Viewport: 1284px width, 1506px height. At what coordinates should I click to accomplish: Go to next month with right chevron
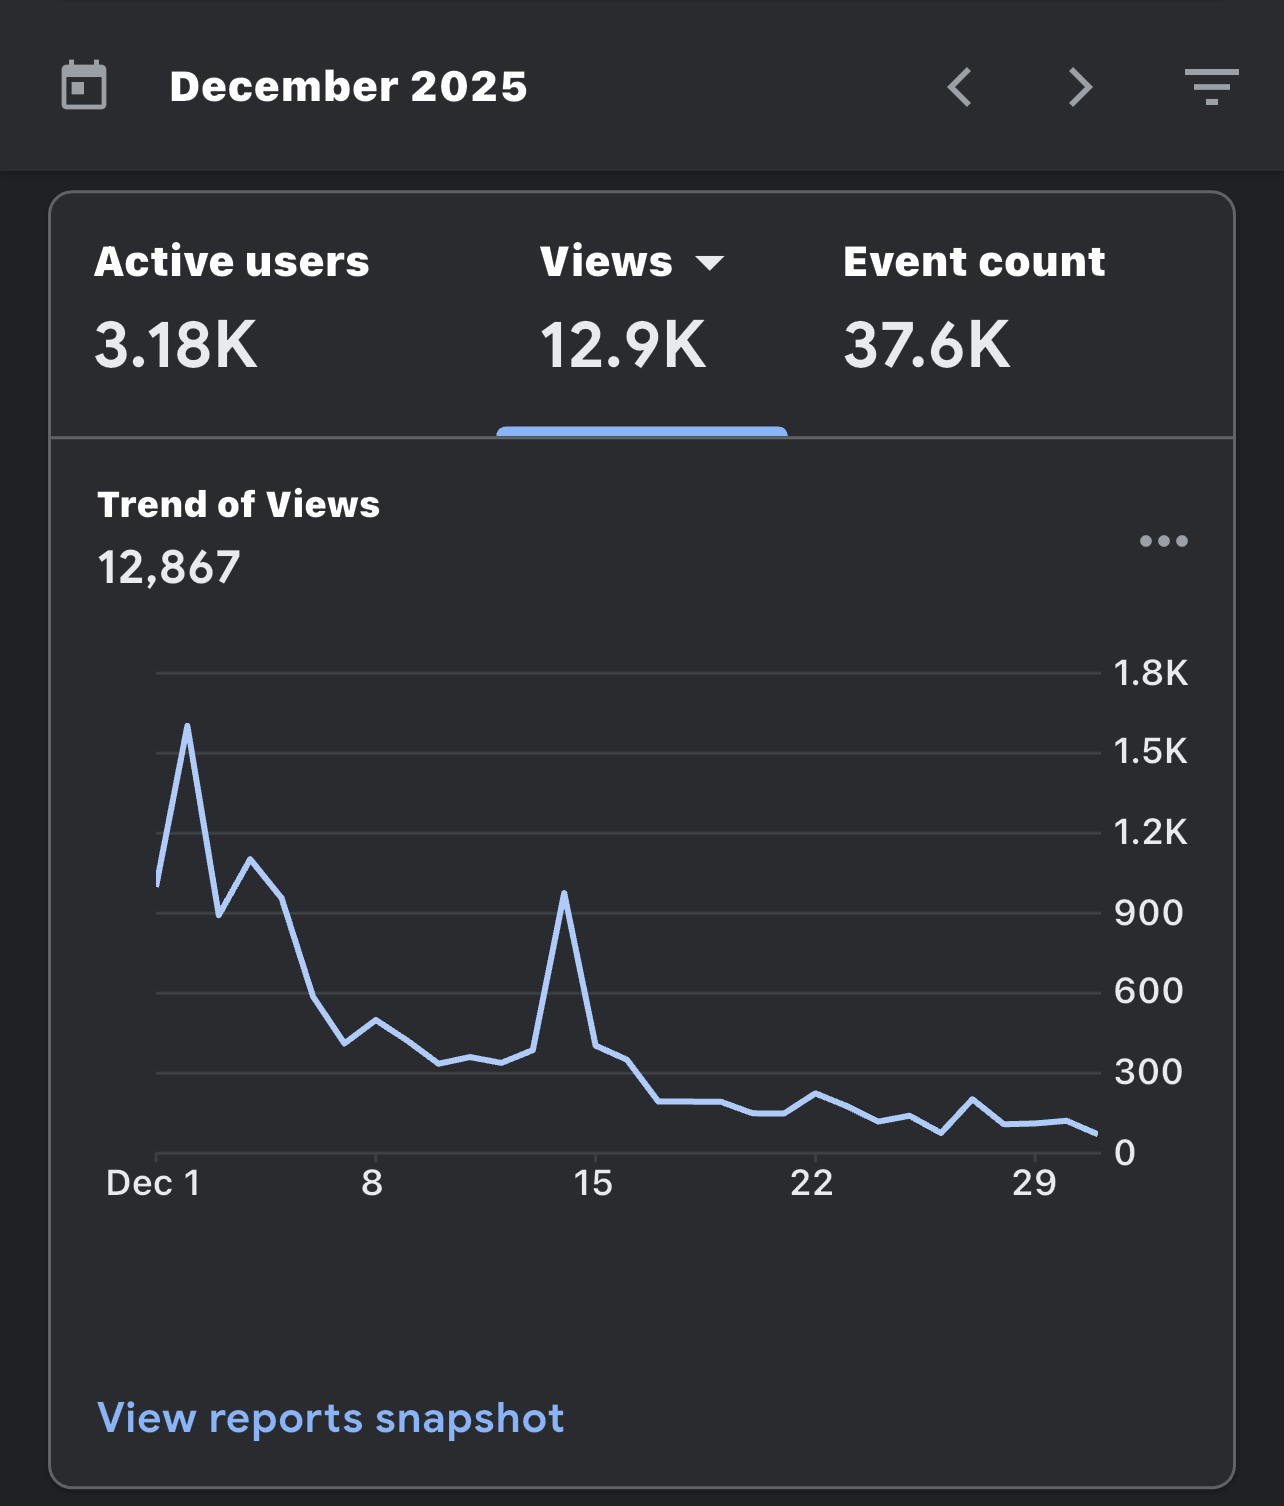click(1080, 87)
